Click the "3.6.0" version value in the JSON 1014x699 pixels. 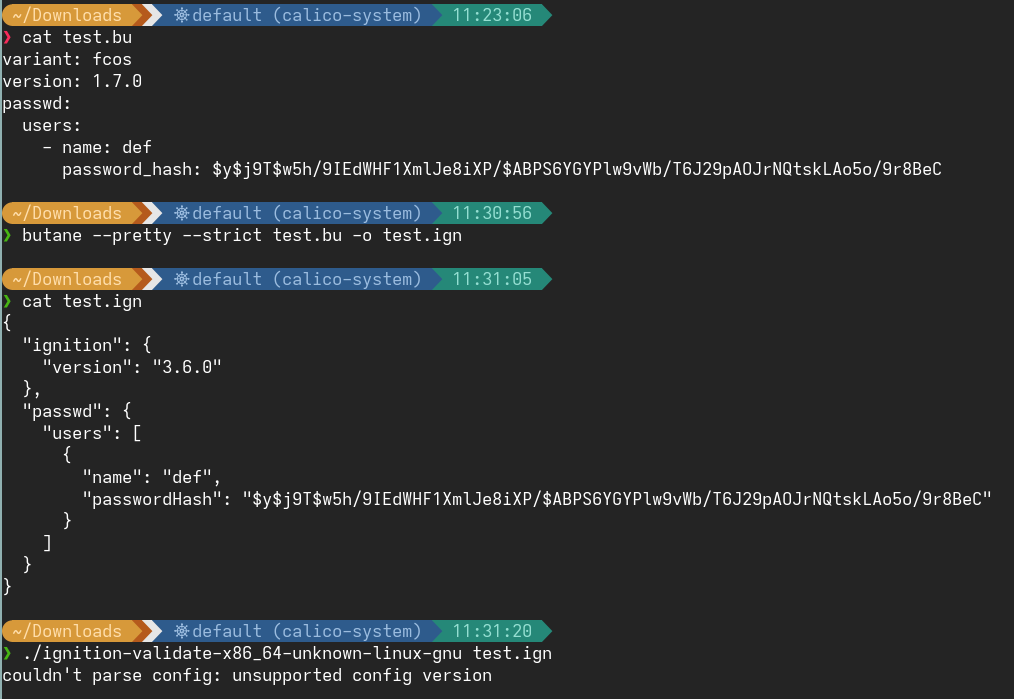point(187,367)
